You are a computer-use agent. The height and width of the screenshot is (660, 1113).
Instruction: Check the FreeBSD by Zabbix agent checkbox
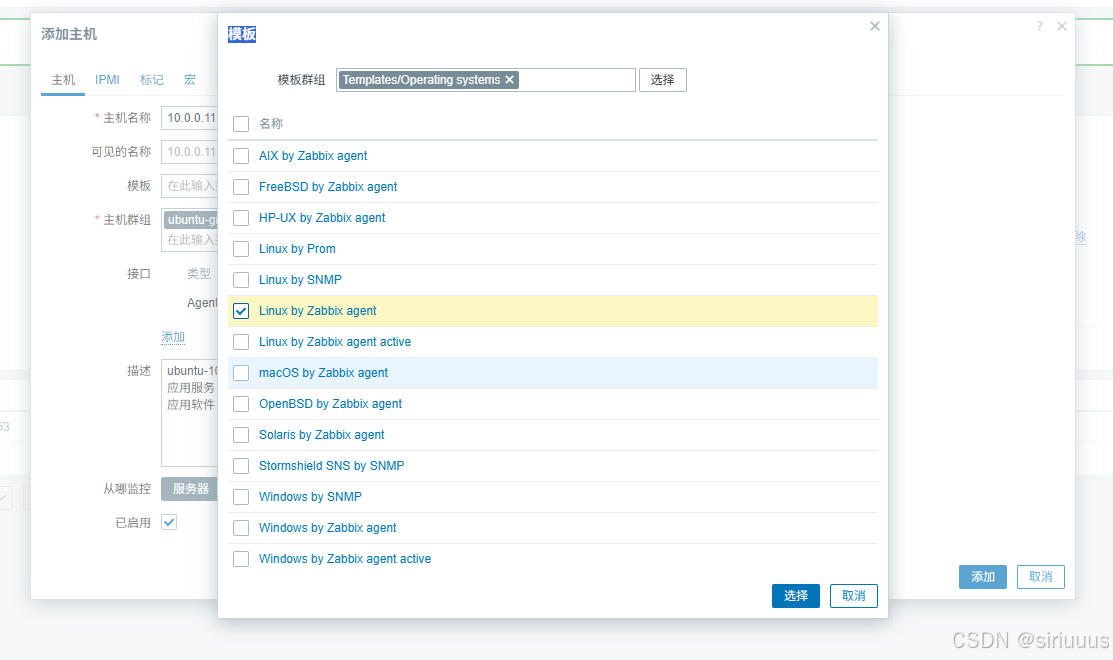[241, 187]
